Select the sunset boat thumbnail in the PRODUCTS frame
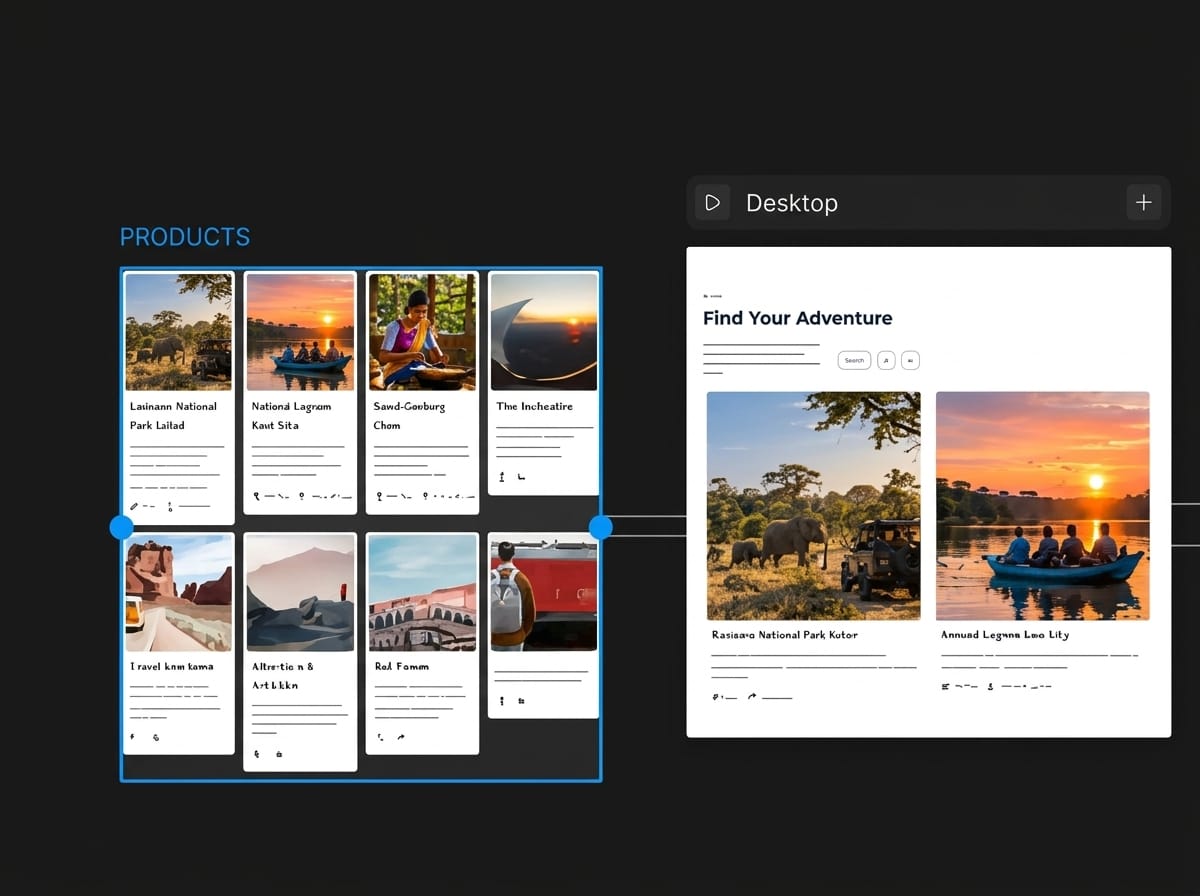 pyautogui.click(x=300, y=332)
